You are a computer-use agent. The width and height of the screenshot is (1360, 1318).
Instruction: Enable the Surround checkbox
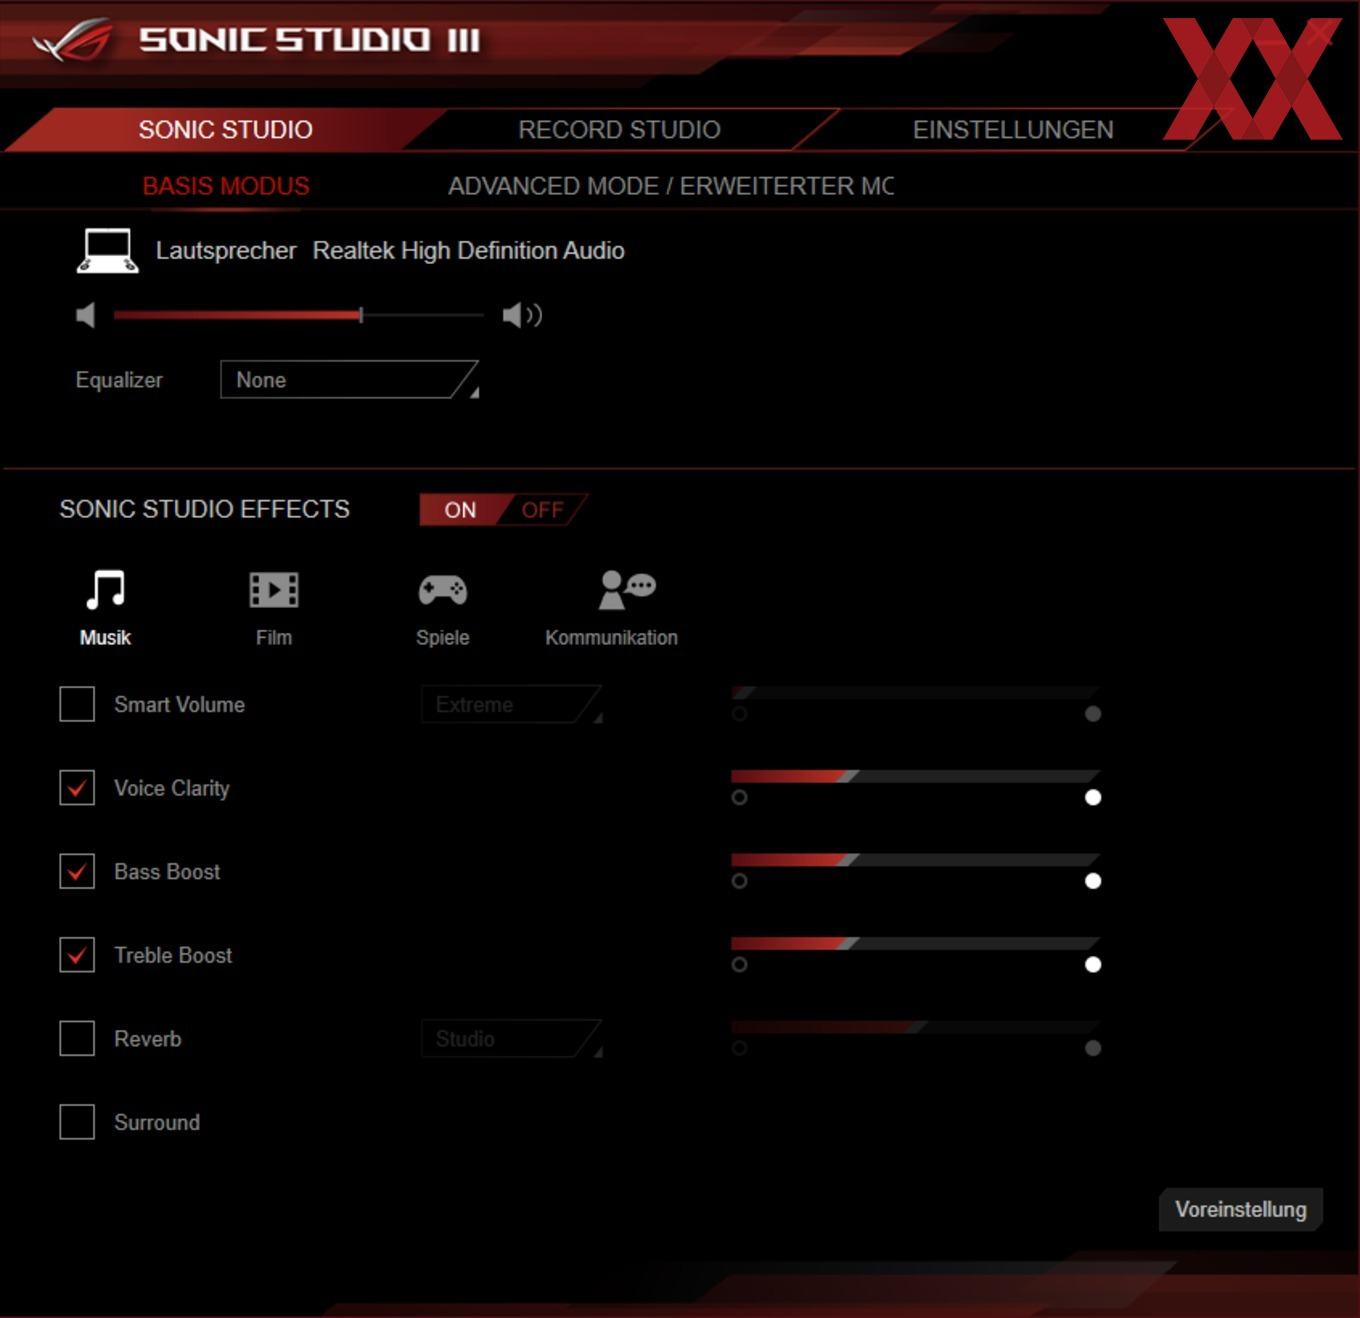77,1122
